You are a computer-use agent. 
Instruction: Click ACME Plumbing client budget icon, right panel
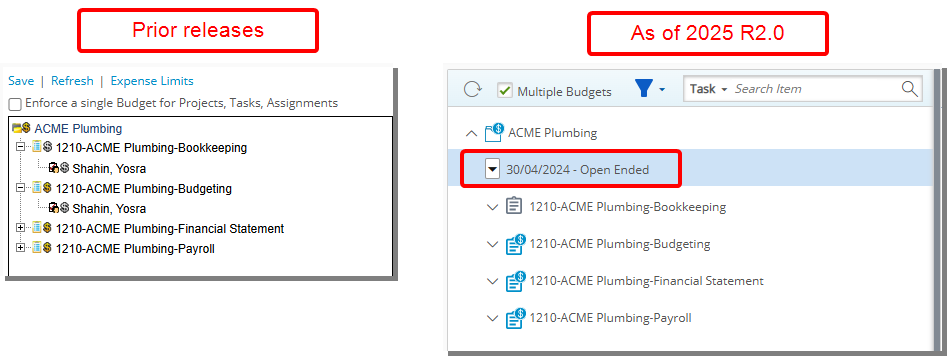[x=494, y=132]
